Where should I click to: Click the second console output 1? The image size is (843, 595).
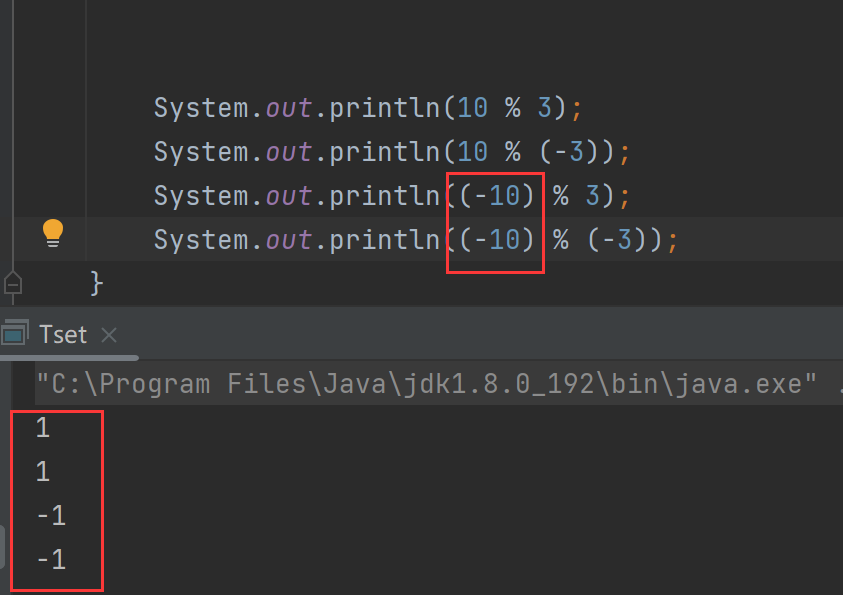43,472
